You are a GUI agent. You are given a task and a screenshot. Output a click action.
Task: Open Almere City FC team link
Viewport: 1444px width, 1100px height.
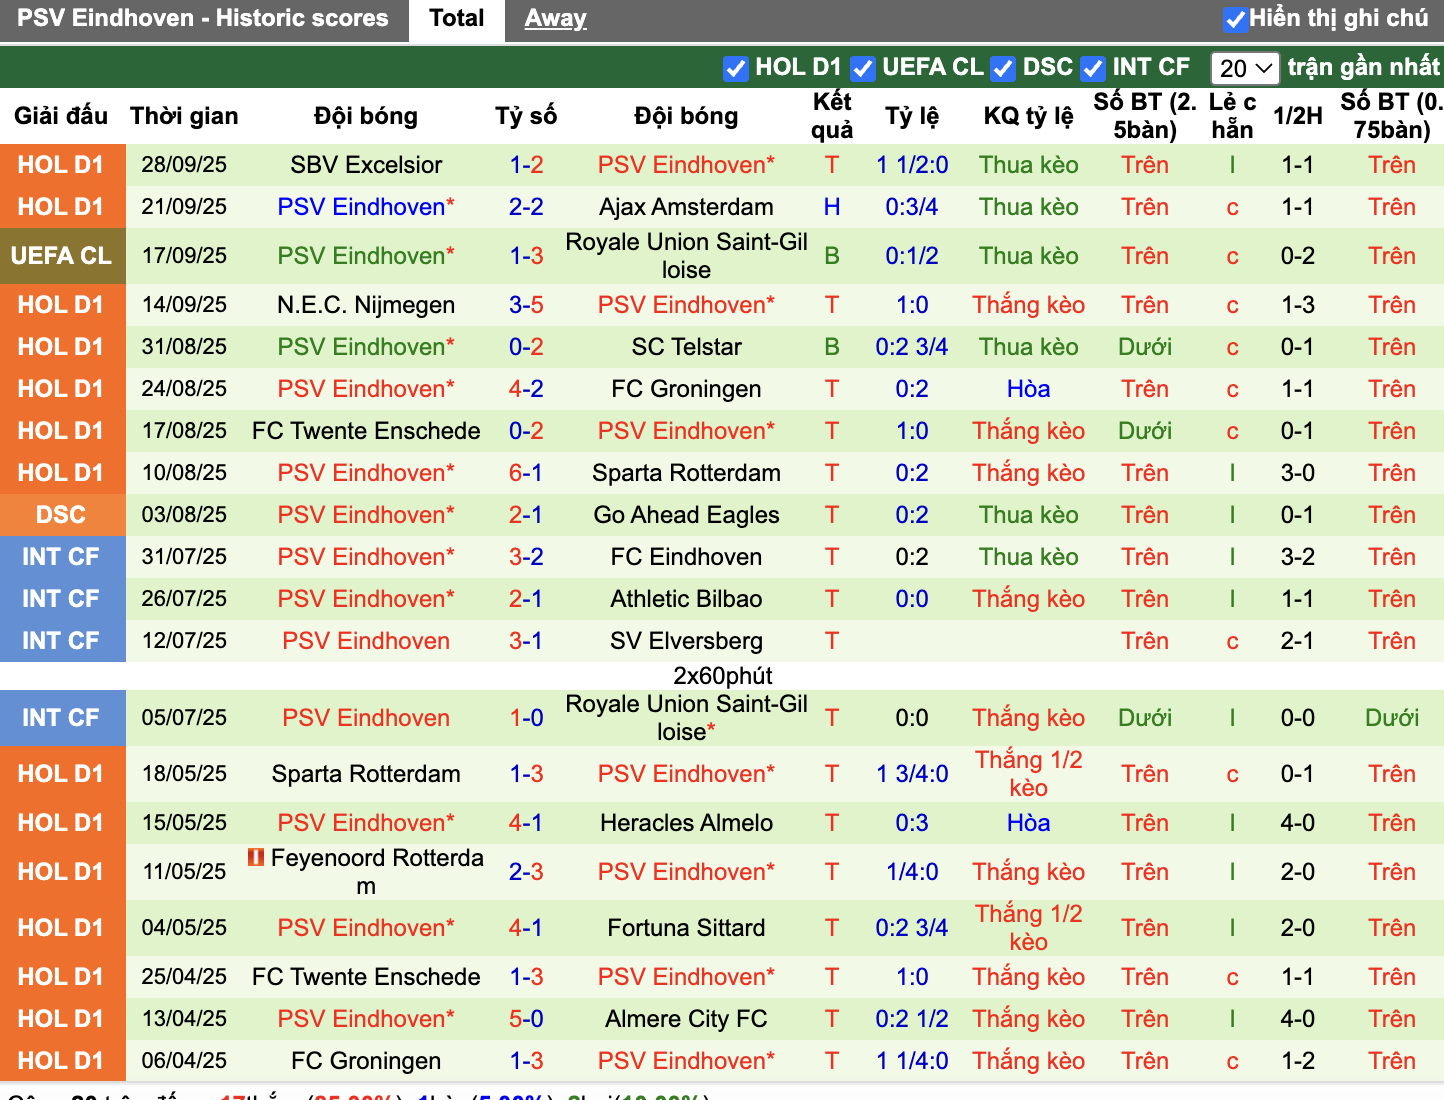[686, 1019]
